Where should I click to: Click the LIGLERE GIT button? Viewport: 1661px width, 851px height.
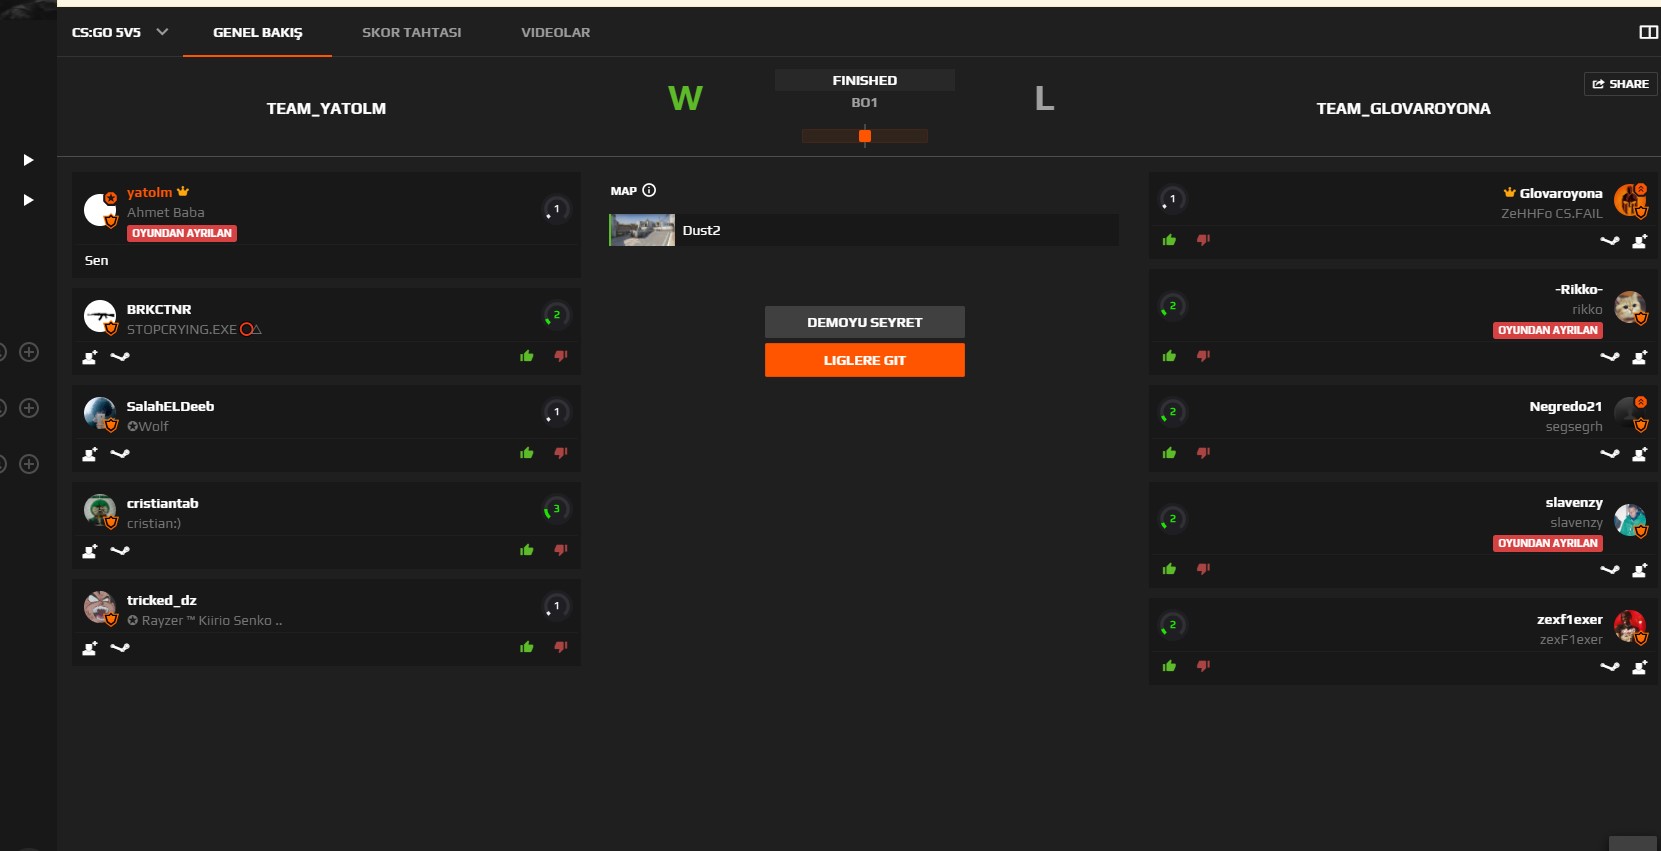(864, 360)
